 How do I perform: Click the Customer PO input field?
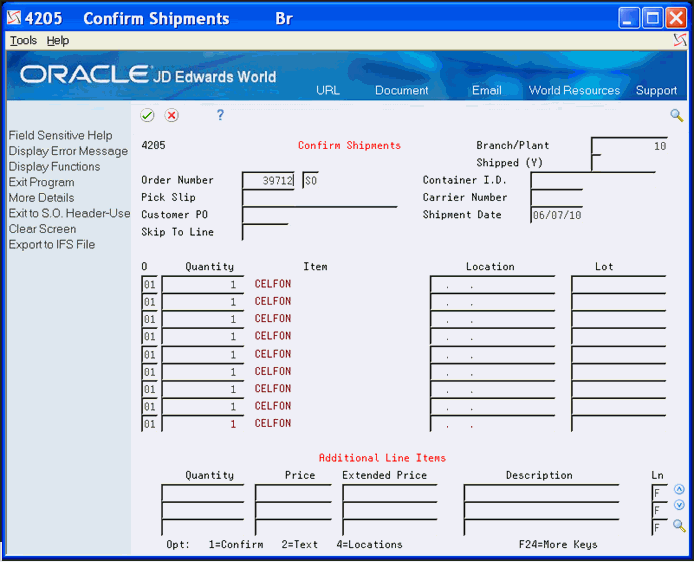coord(320,215)
